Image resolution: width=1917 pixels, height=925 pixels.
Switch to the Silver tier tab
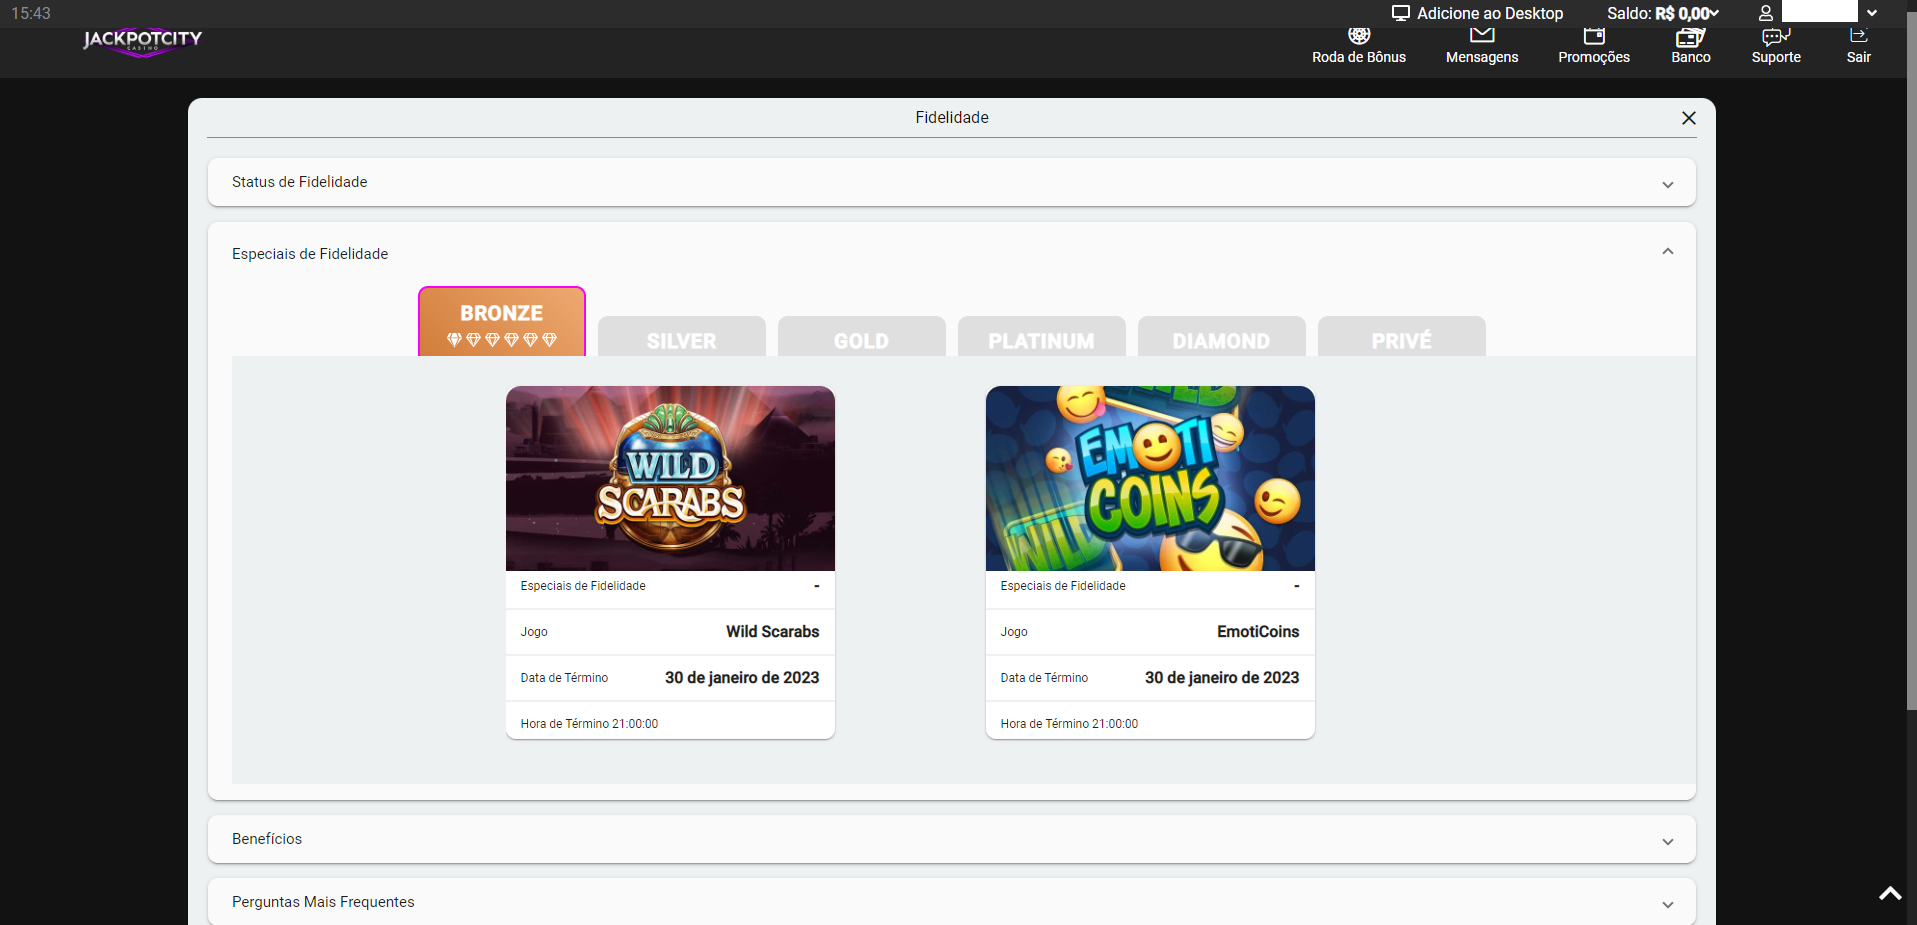click(682, 337)
